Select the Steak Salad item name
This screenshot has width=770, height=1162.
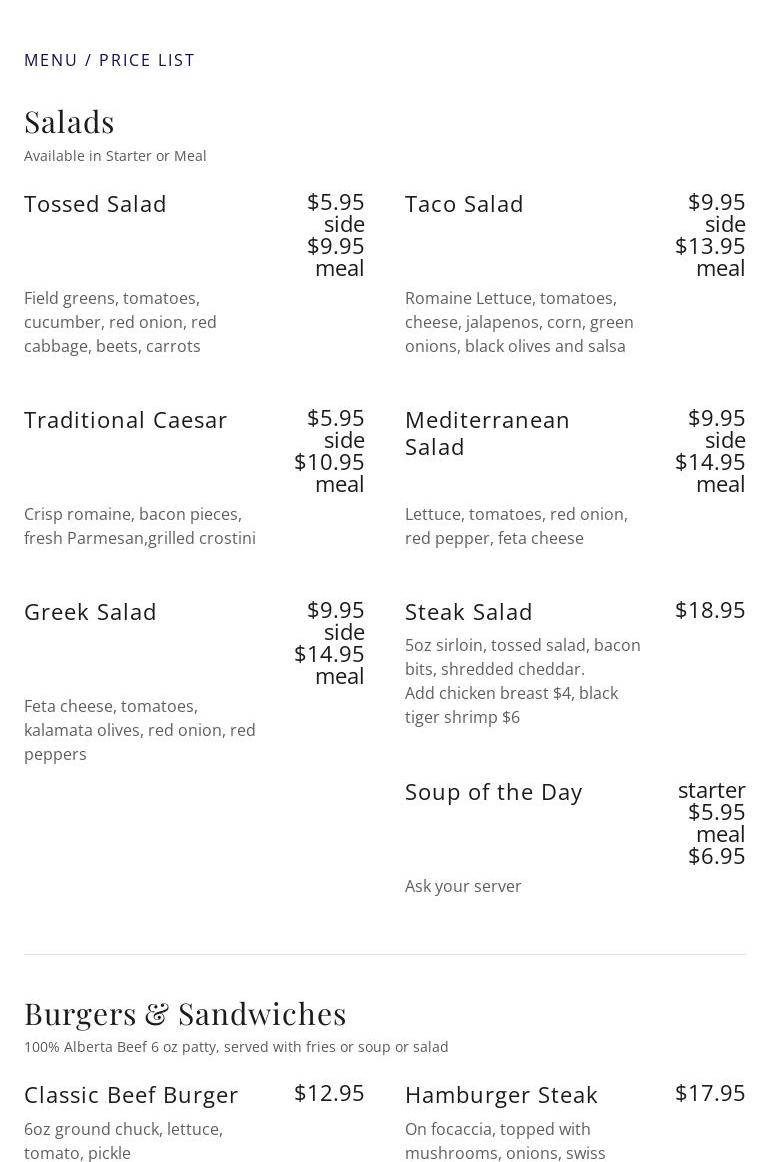pyautogui.click(x=468, y=612)
